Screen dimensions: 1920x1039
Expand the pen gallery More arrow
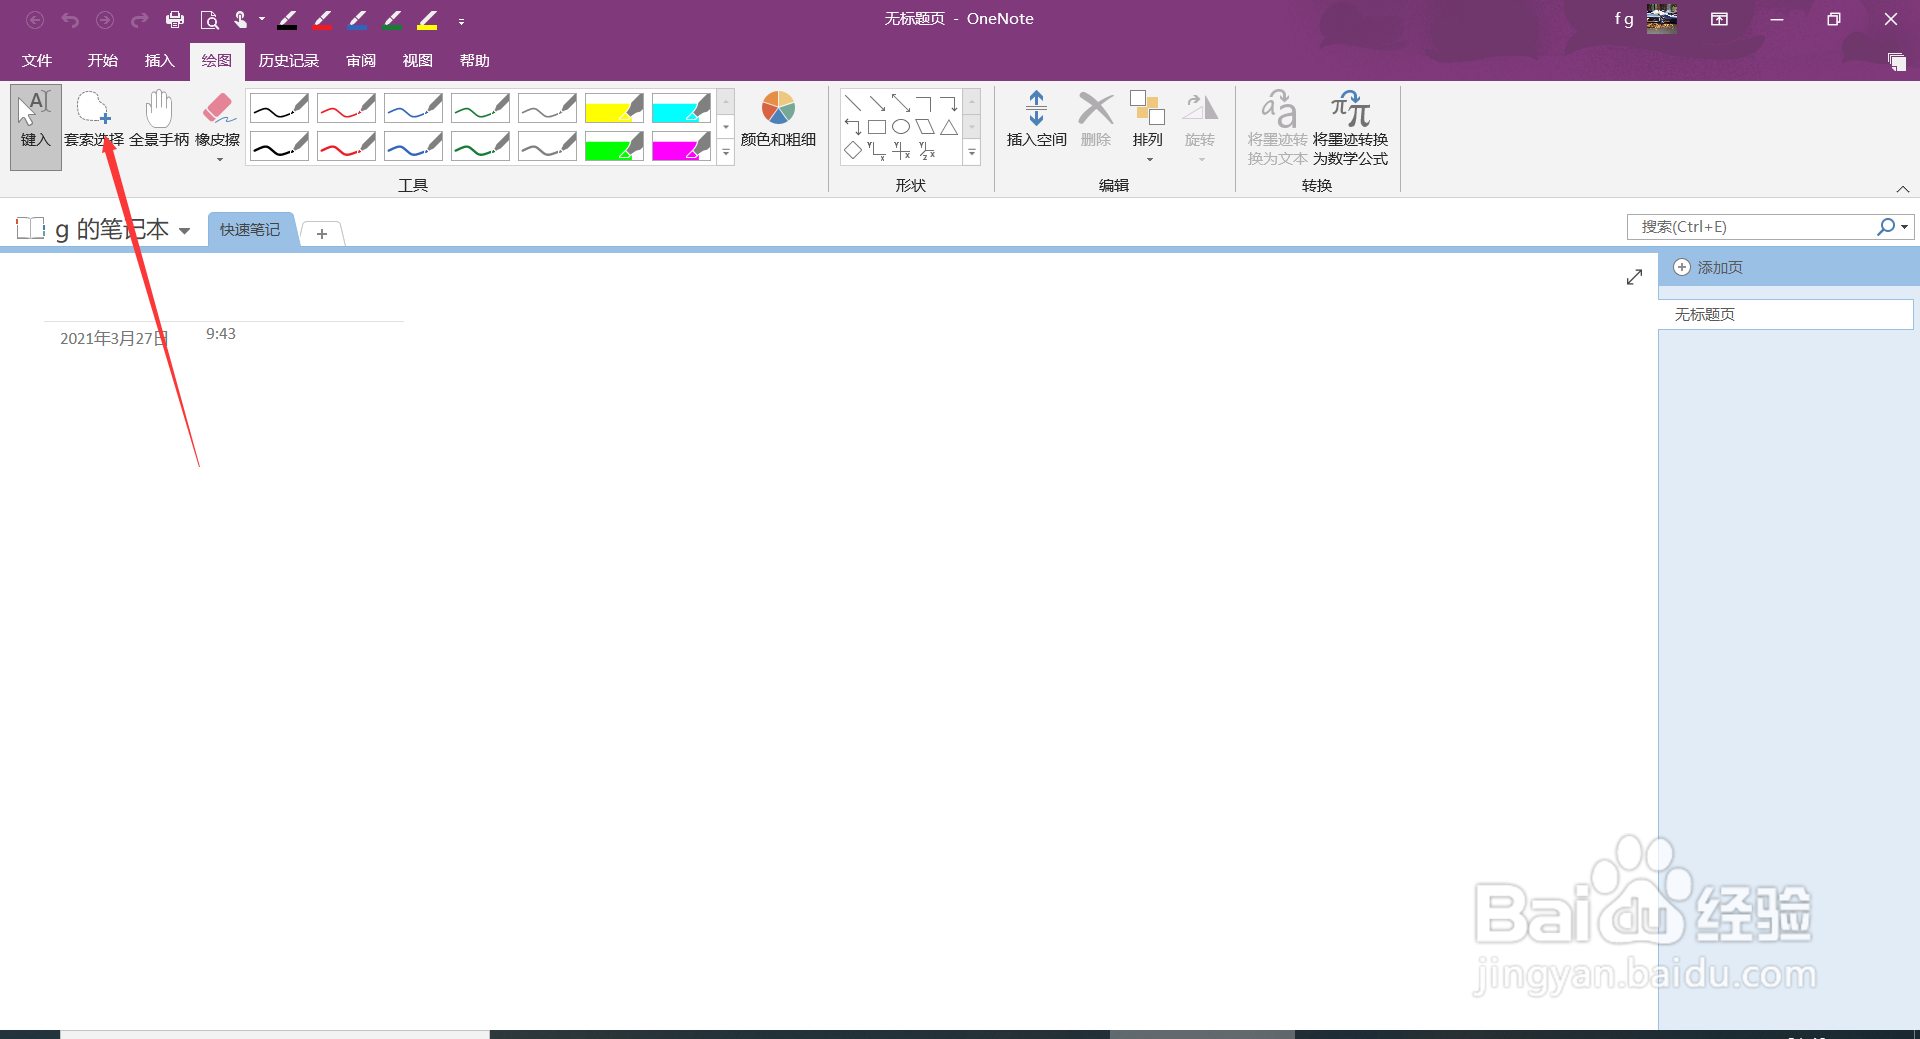point(726,153)
